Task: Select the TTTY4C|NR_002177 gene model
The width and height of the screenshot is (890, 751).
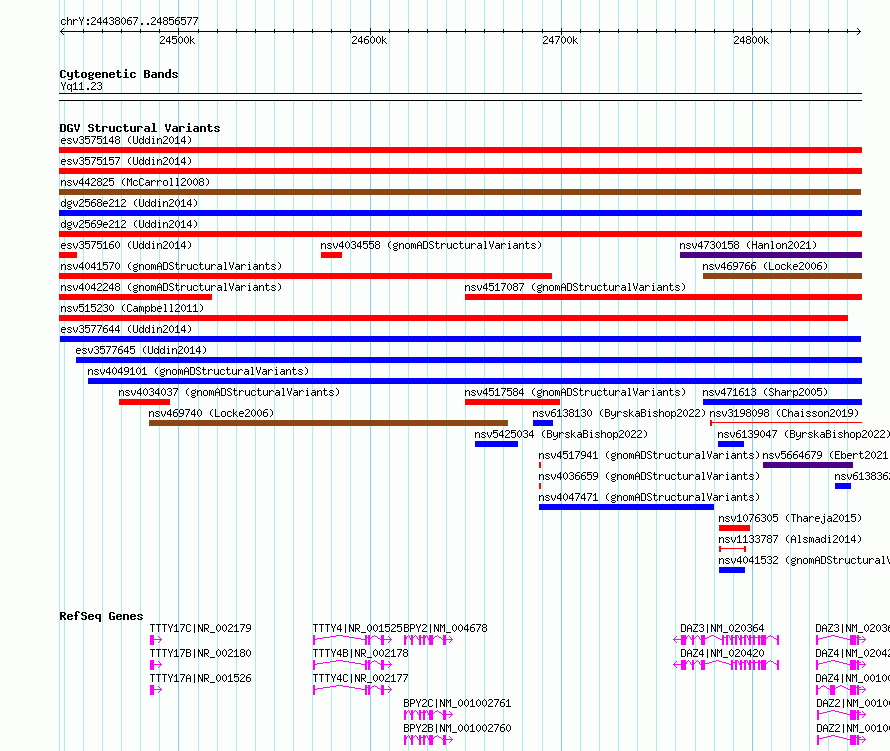Action: (x=352, y=690)
